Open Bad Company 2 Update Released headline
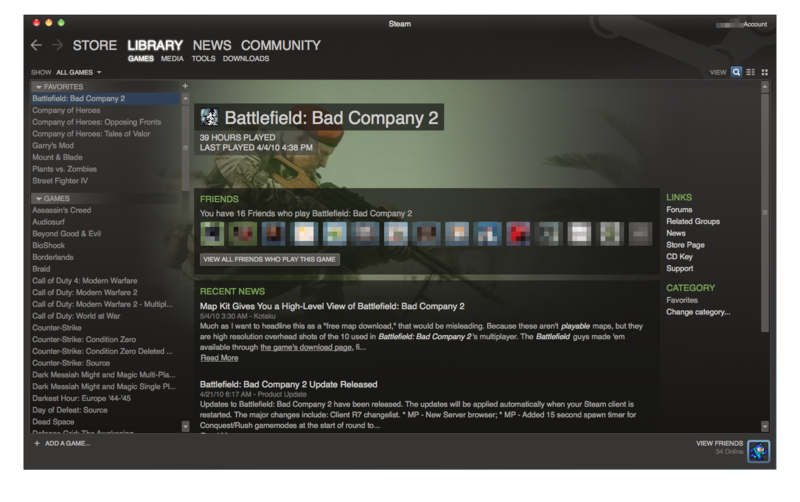Image resolution: width=800 pixels, height=502 pixels. 288,384
